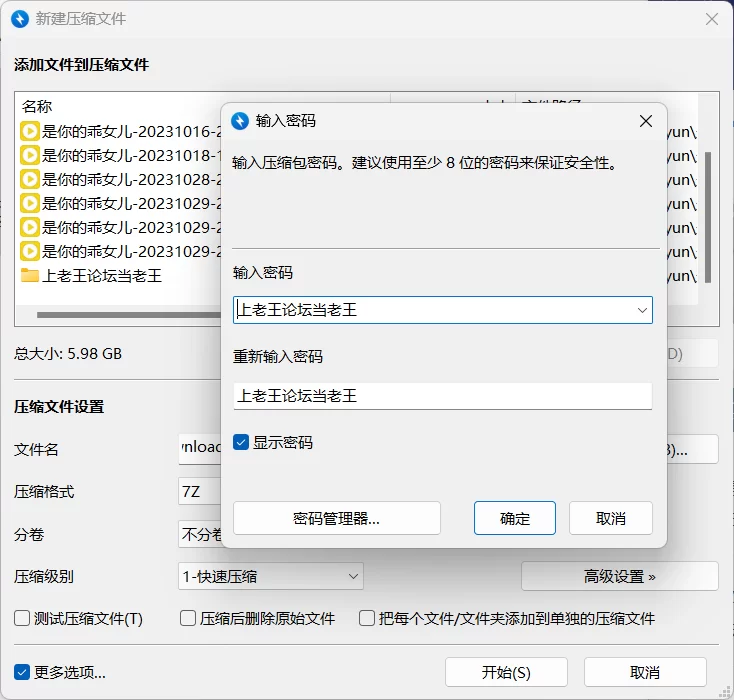734x700 pixels.
Task: Click the 密码管理器 button
Action: tap(337, 518)
